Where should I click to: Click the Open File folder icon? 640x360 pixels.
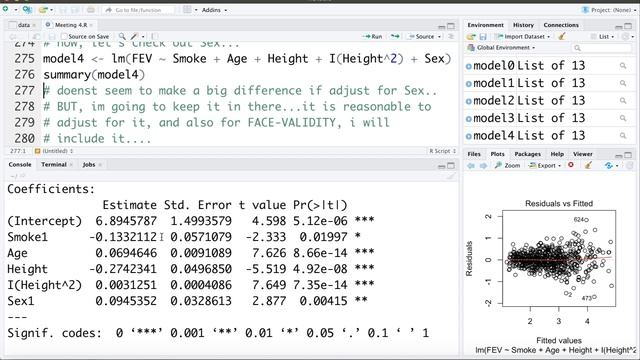[x=42, y=9]
